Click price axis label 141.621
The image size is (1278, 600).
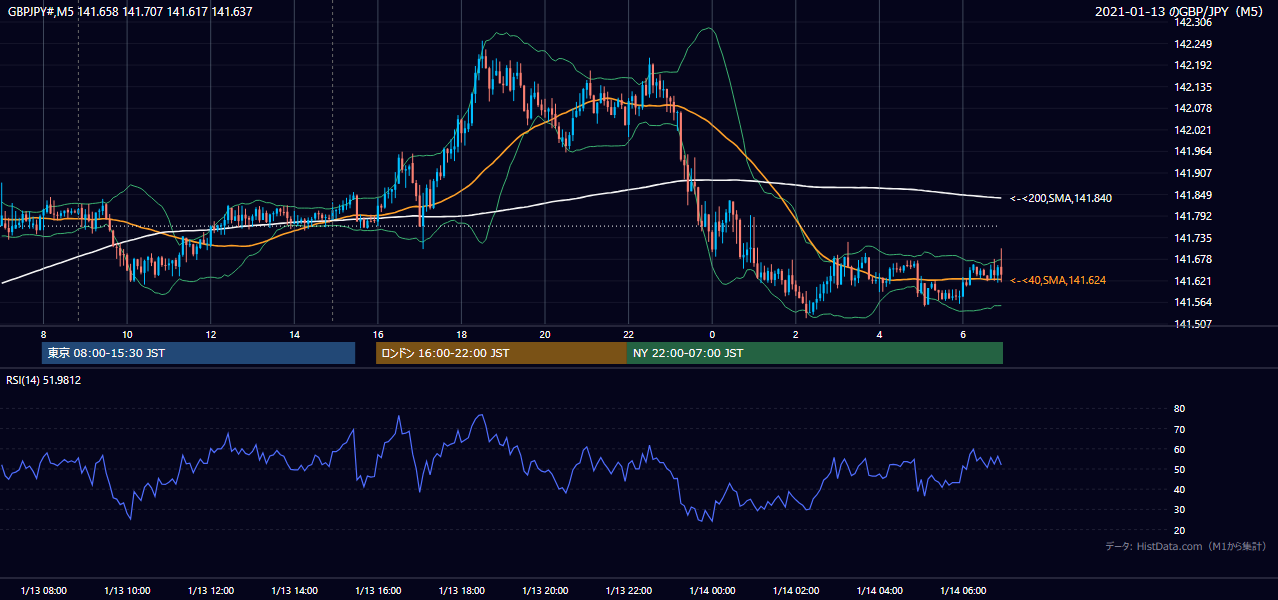(1193, 281)
